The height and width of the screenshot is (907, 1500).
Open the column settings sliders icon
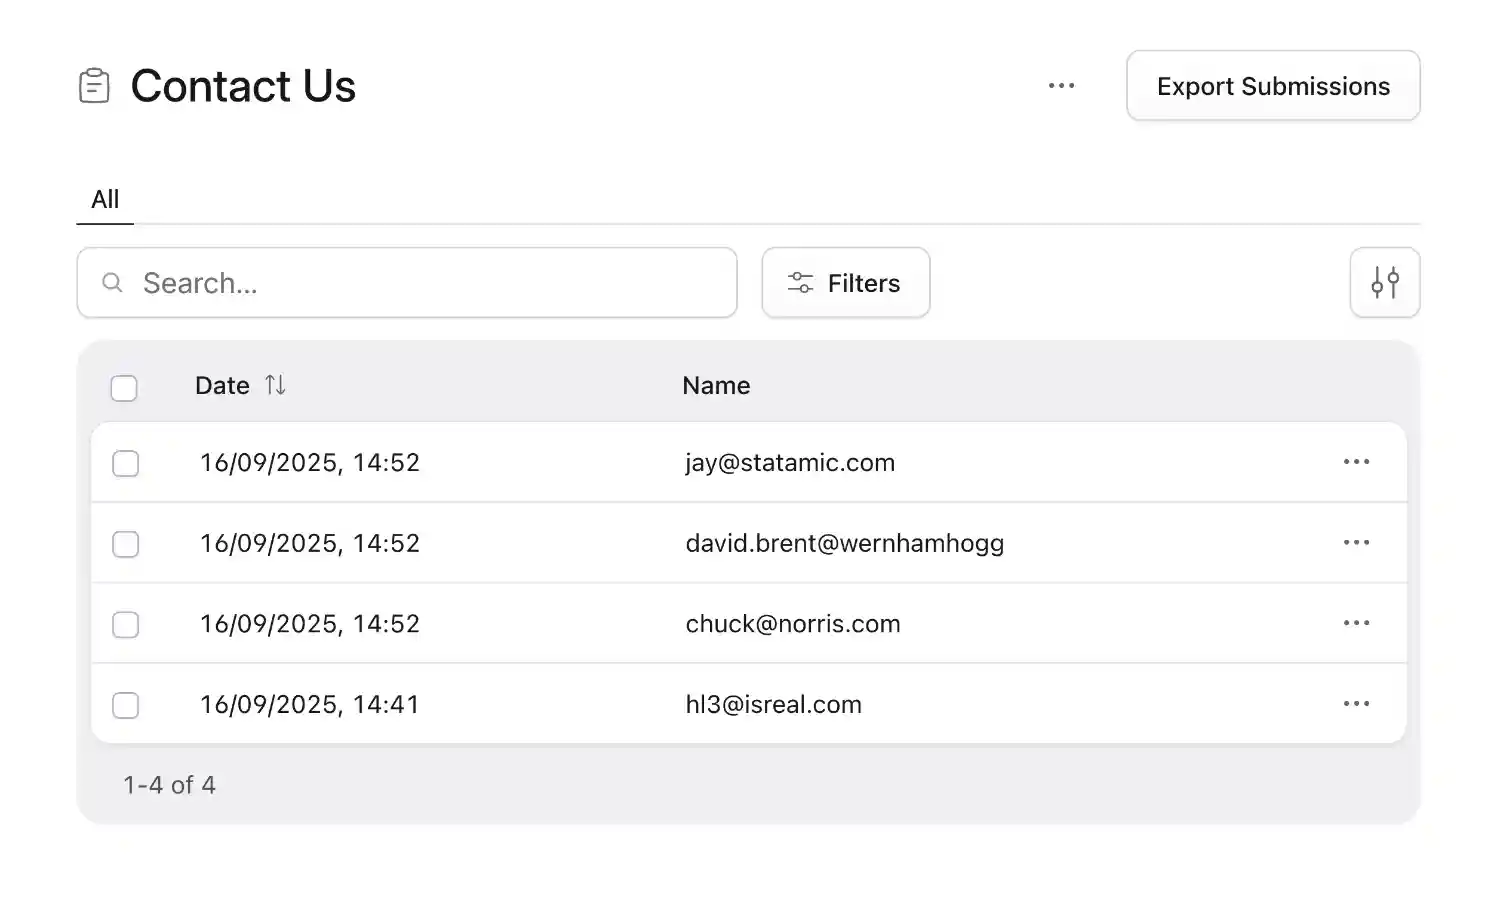1385,283
